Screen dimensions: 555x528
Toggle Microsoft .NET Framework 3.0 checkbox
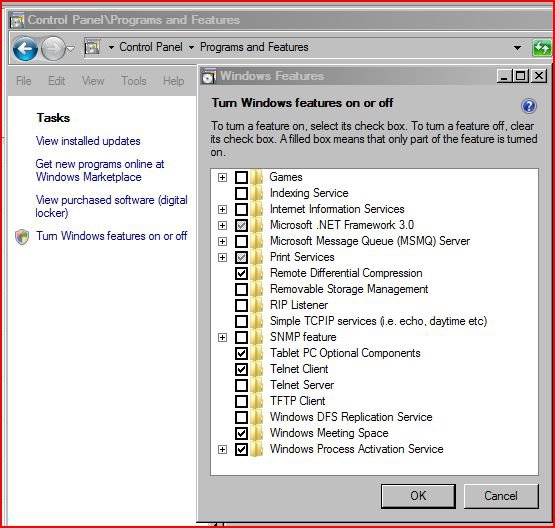241,225
